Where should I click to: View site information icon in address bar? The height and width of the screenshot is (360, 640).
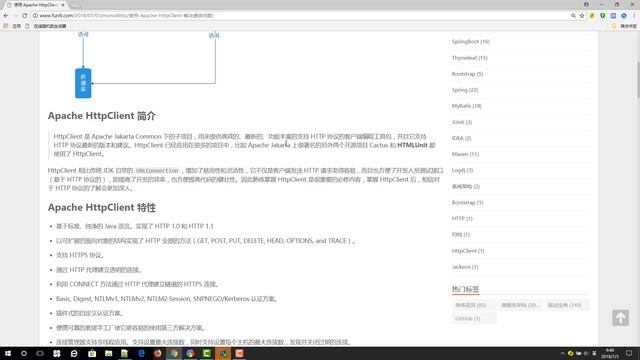click(x=35, y=16)
